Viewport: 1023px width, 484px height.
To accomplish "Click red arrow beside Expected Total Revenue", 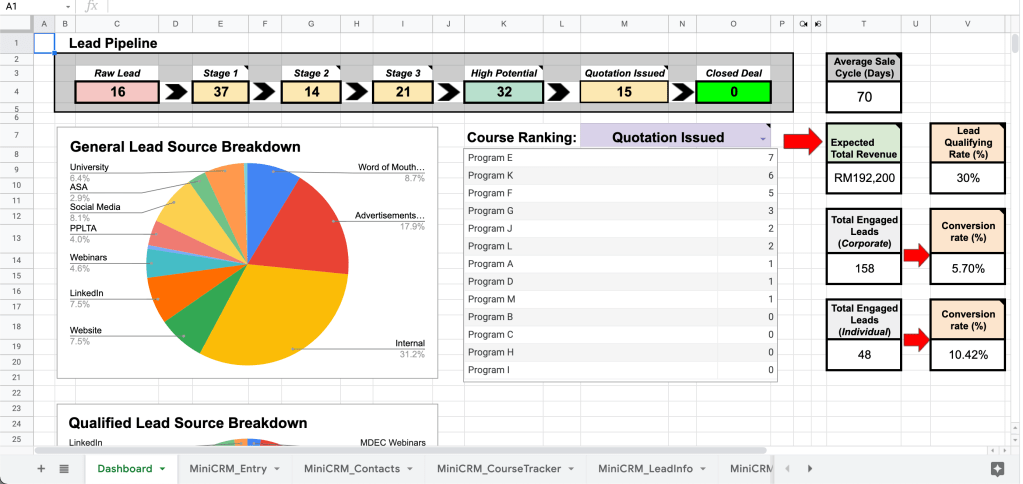I will pyautogui.click(x=802, y=142).
